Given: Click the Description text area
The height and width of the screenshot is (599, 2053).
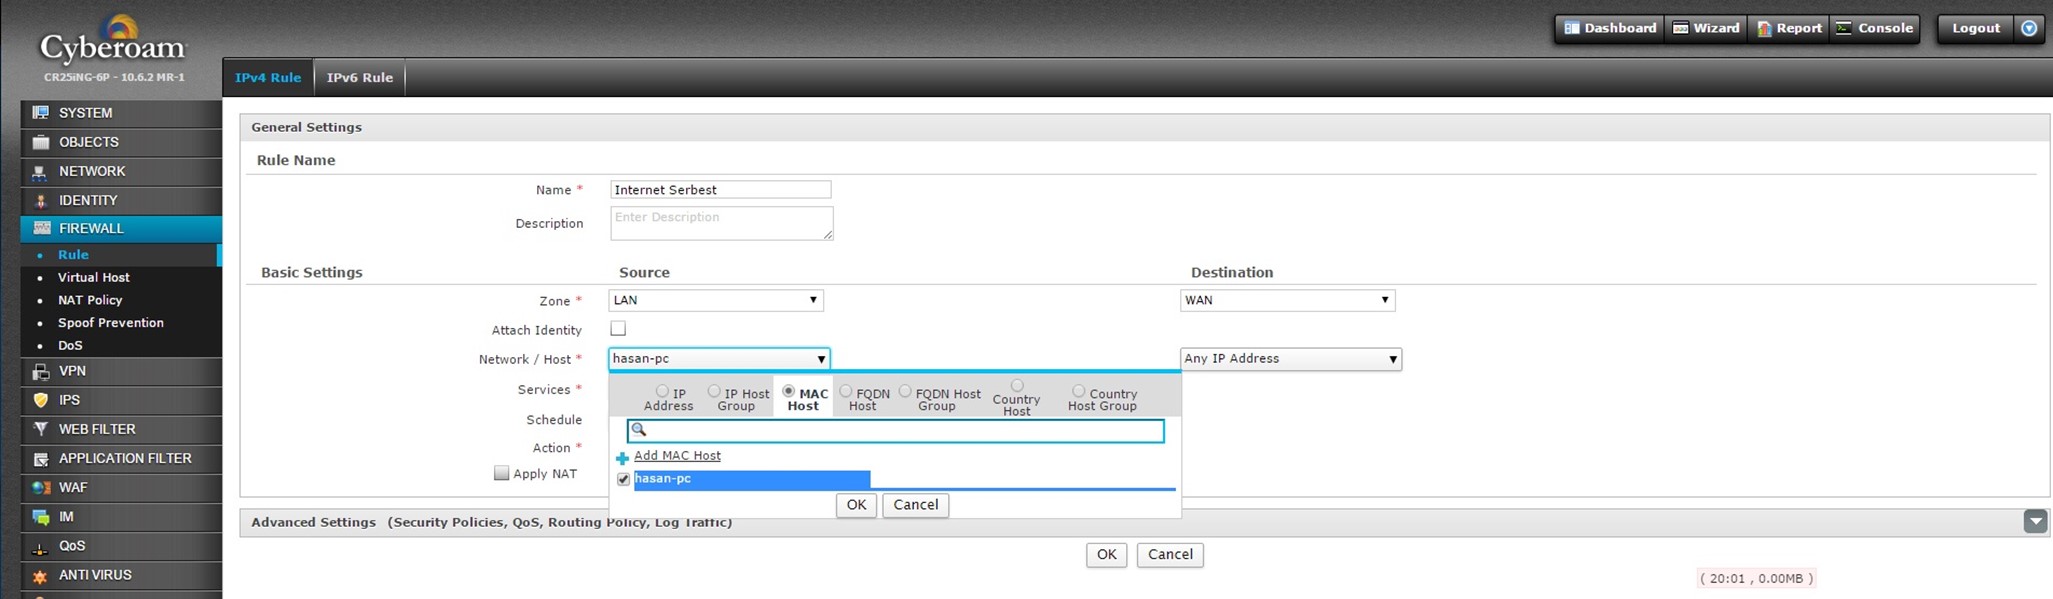Looking at the screenshot, I should click(x=721, y=223).
